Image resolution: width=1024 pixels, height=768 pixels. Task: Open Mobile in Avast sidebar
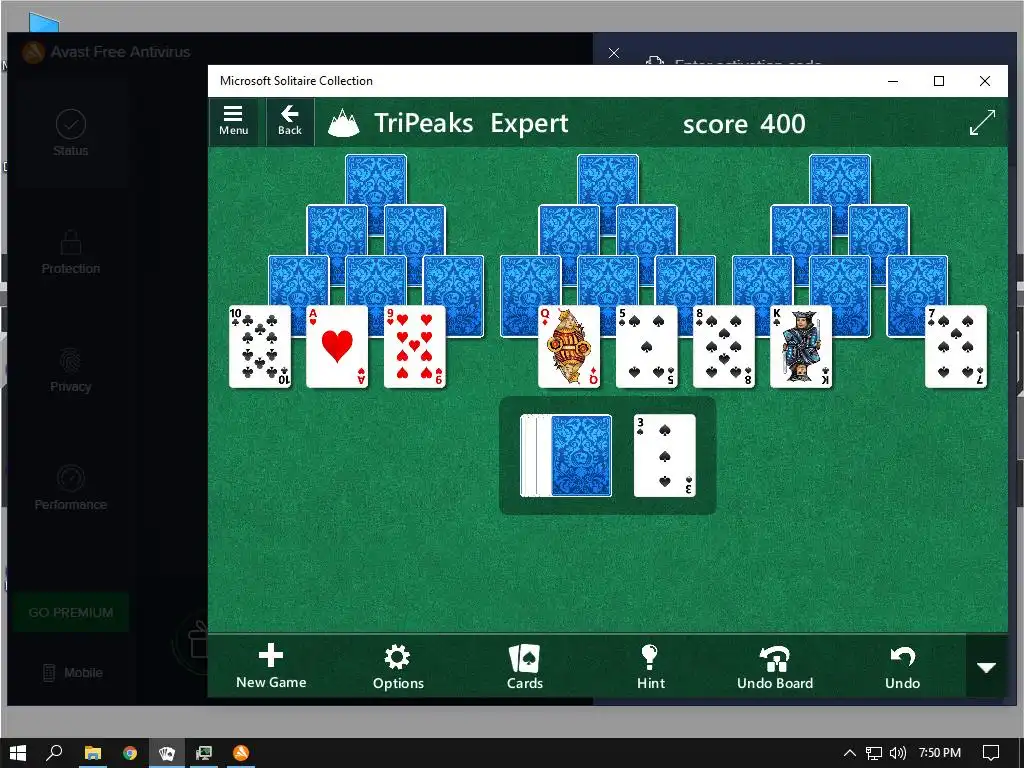pyautogui.click(x=72, y=673)
